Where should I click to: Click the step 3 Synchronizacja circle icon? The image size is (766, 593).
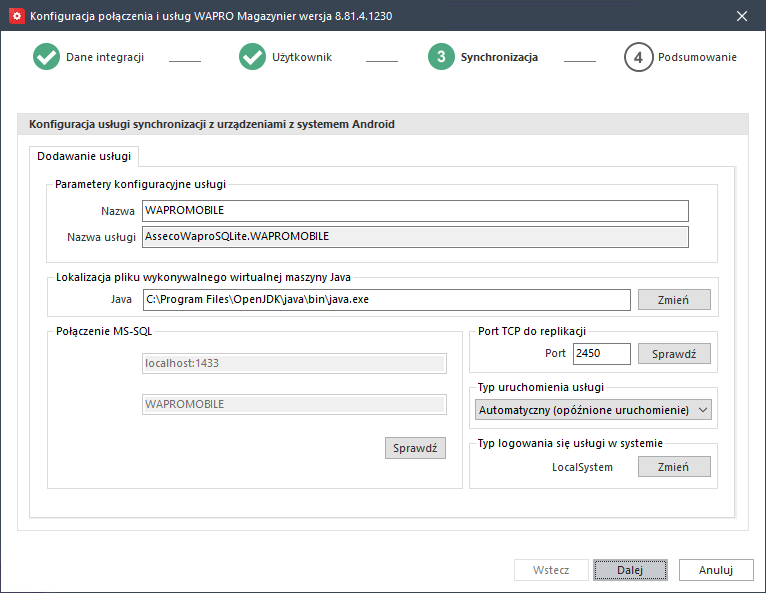441,57
